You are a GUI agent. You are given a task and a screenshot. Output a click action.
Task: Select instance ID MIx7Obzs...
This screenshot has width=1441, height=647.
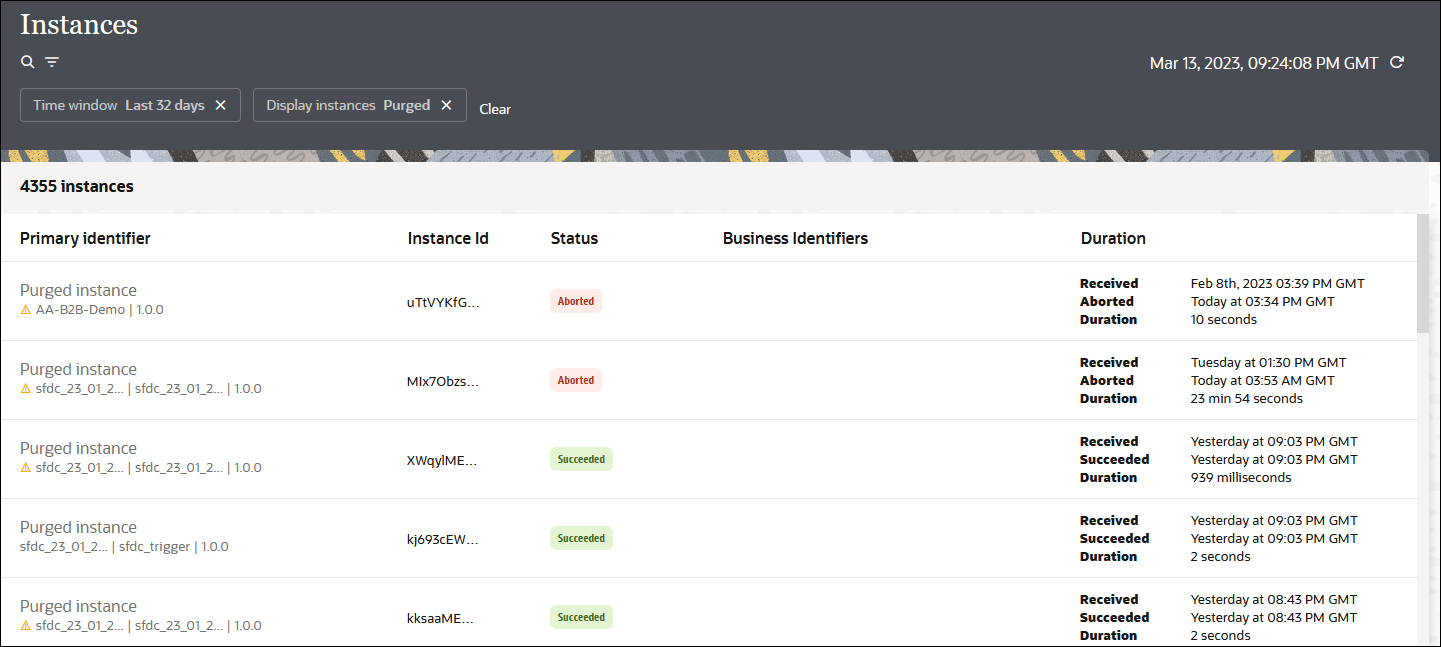443,381
